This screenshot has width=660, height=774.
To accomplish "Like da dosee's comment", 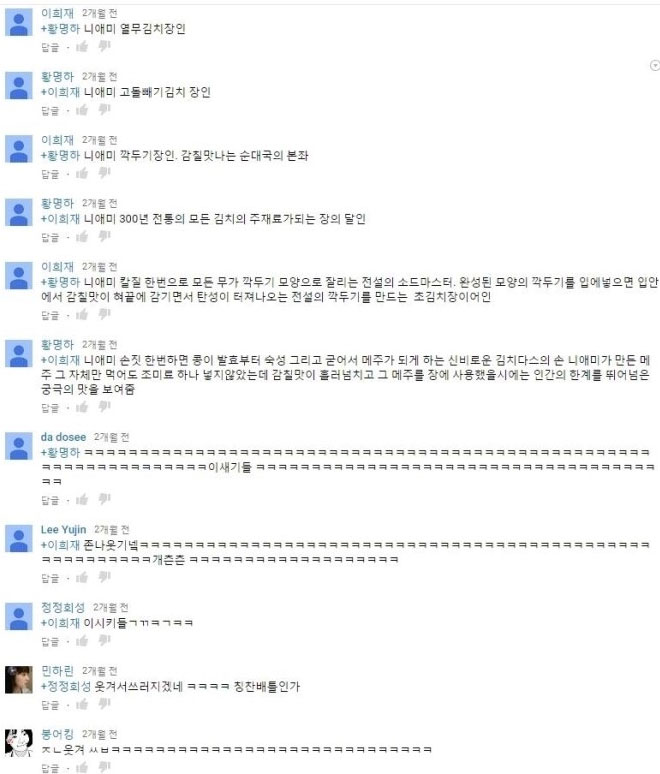I will pyautogui.click(x=82, y=499).
